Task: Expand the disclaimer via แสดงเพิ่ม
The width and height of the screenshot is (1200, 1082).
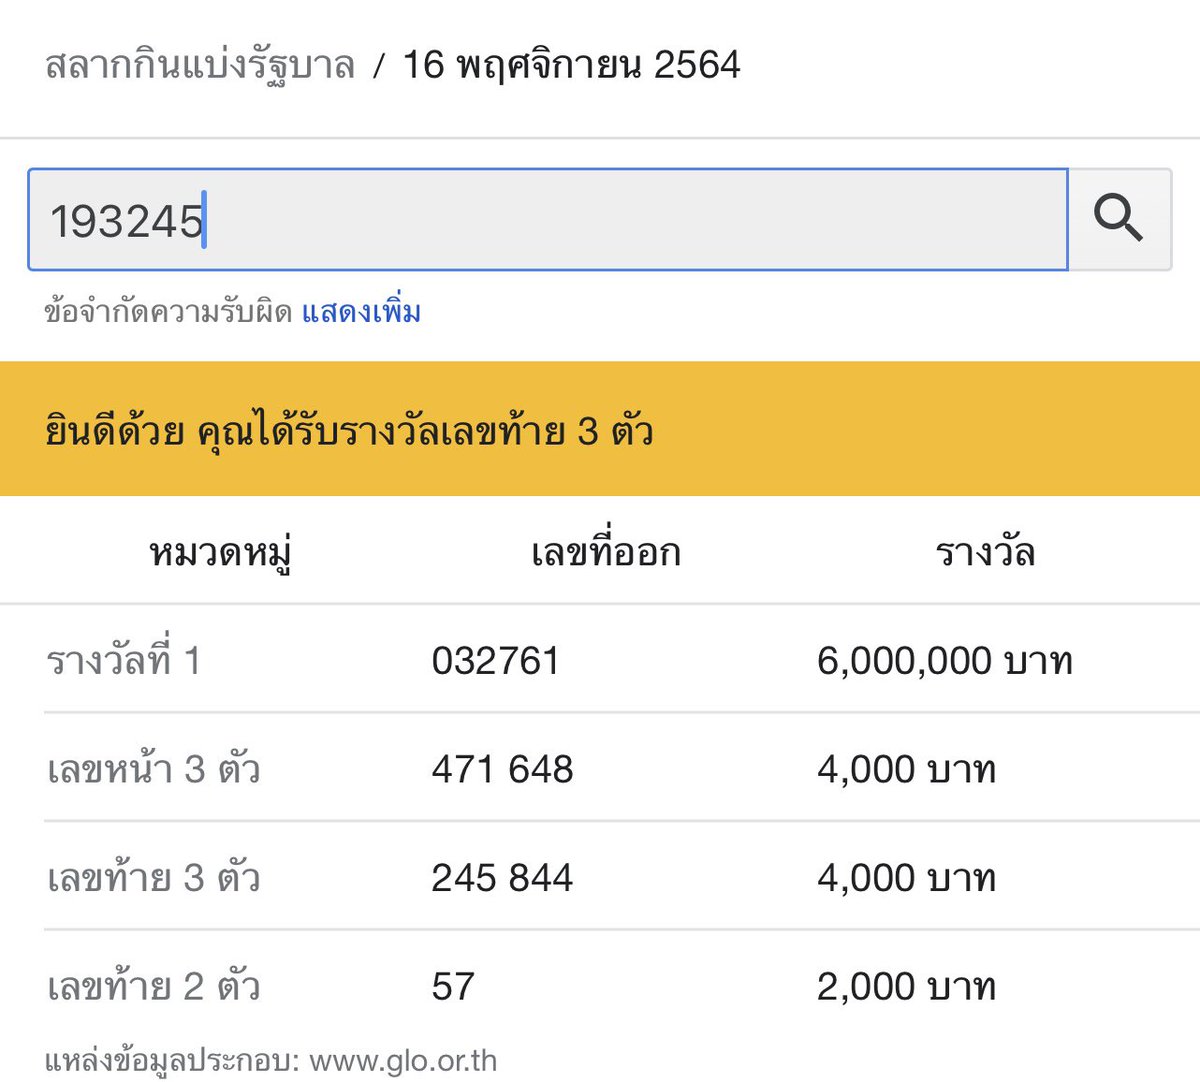Action: [x=362, y=311]
